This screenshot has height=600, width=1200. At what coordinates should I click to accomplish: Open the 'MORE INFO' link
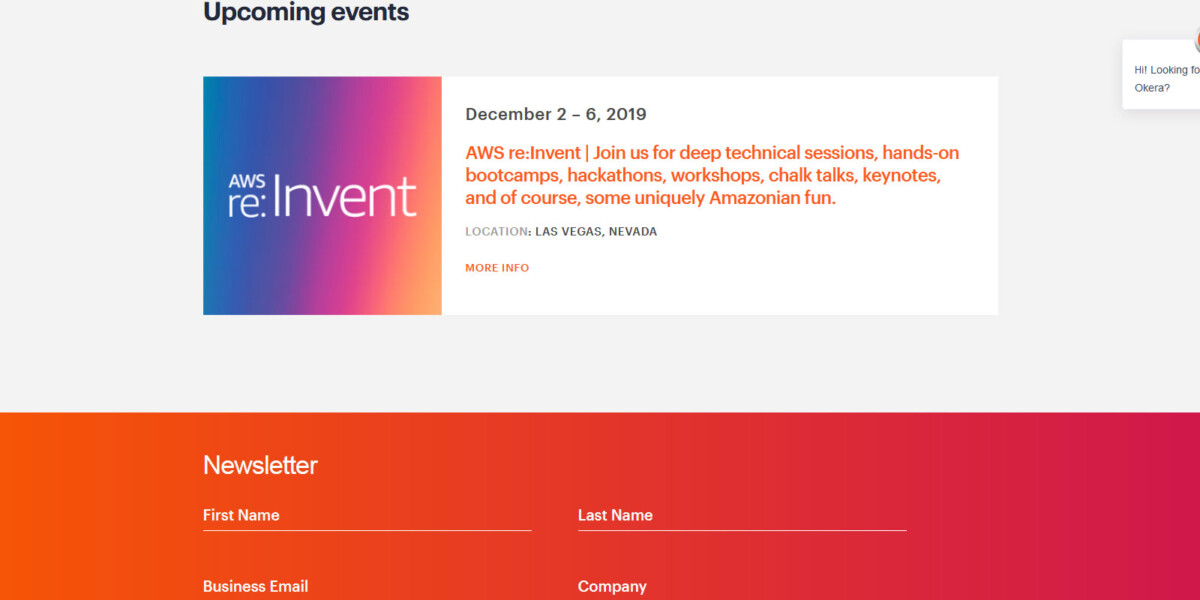point(497,268)
